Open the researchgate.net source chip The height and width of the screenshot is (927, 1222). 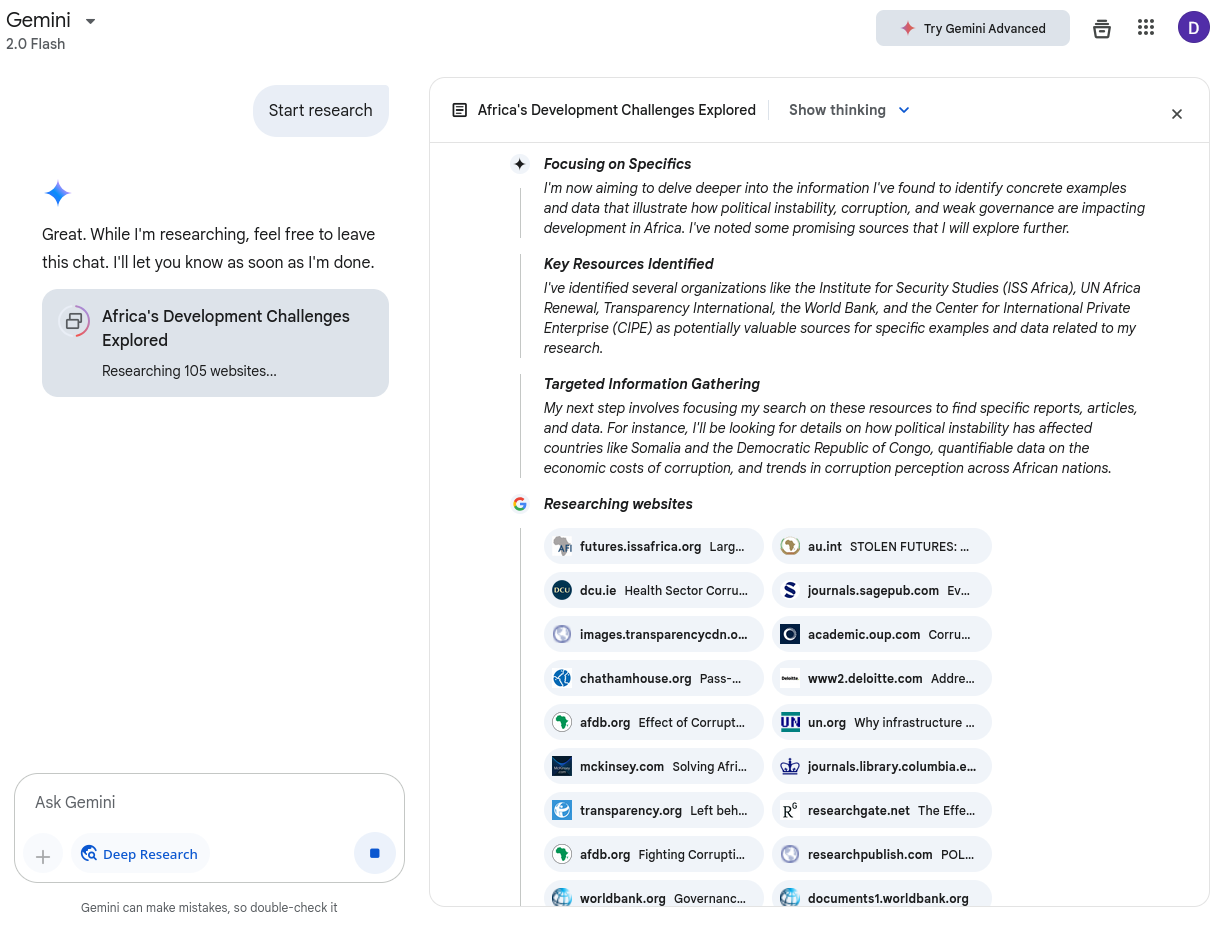[882, 810]
